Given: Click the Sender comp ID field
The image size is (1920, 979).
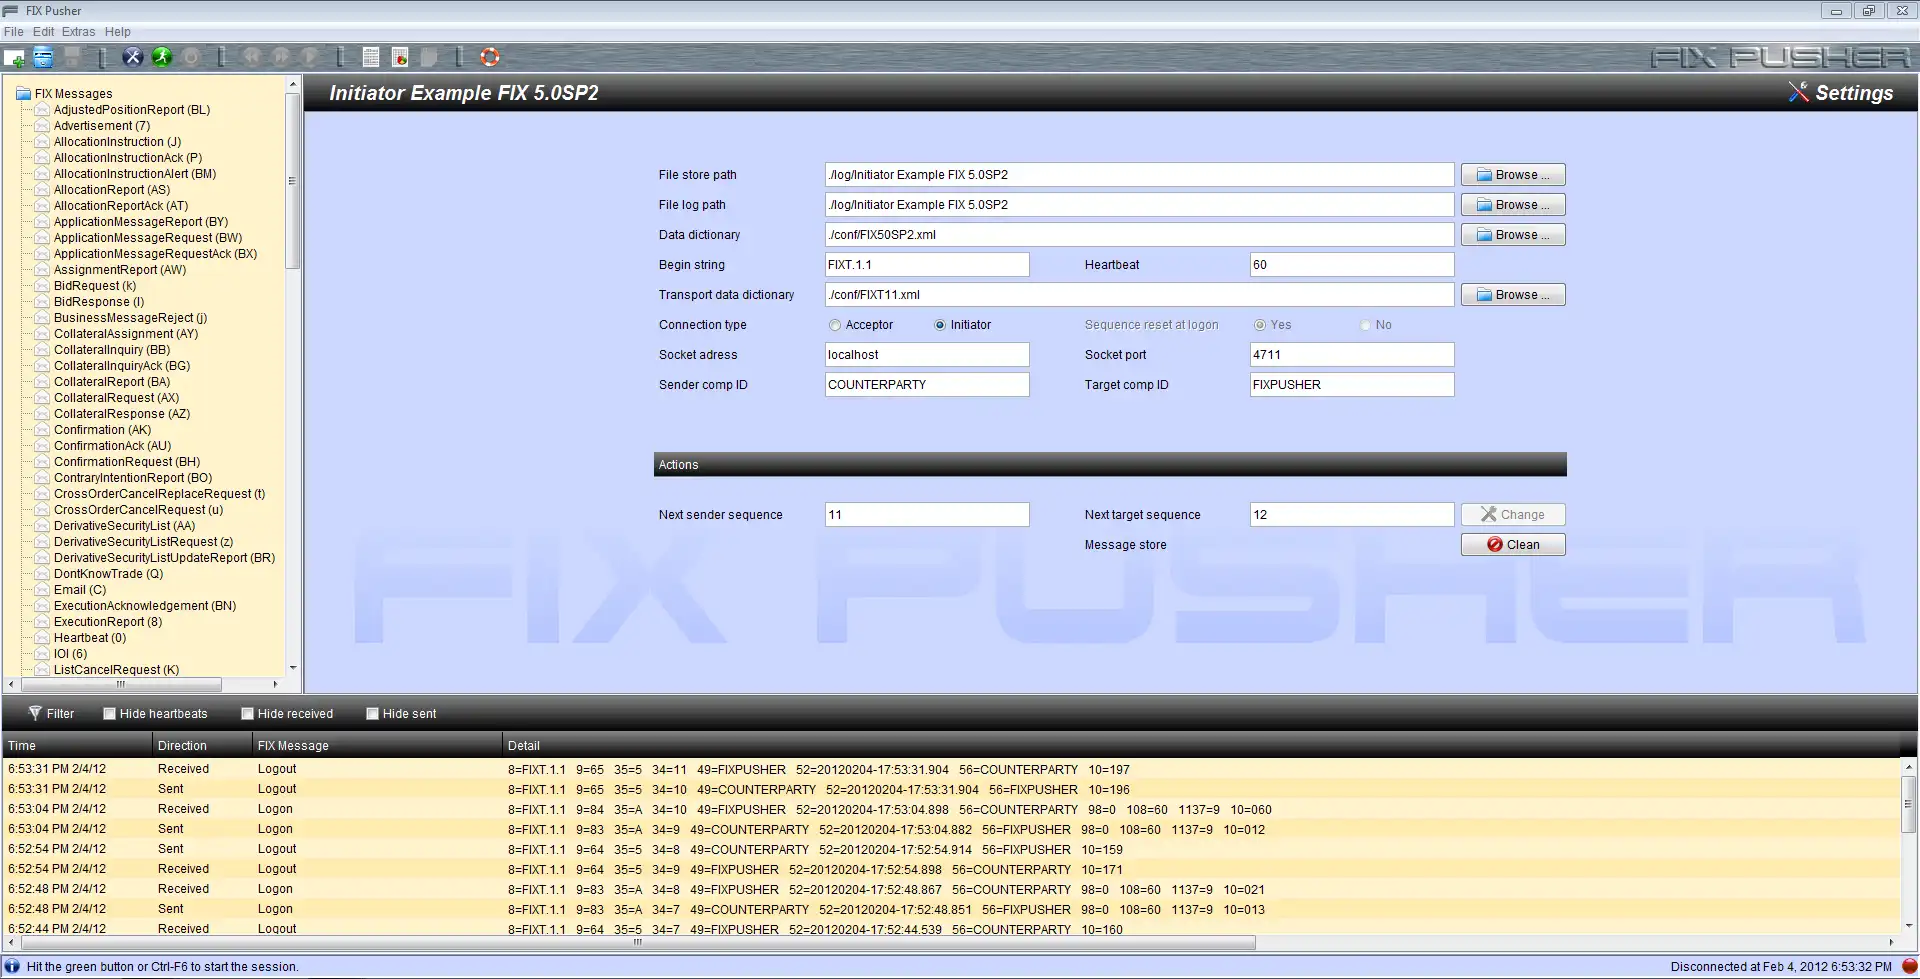Looking at the screenshot, I should coord(927,385).
